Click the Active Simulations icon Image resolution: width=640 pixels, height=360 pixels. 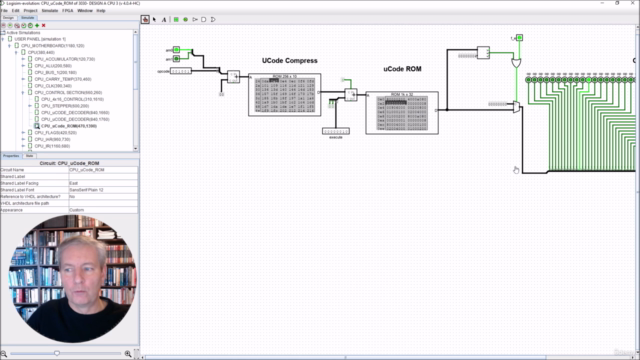(3, 33)
